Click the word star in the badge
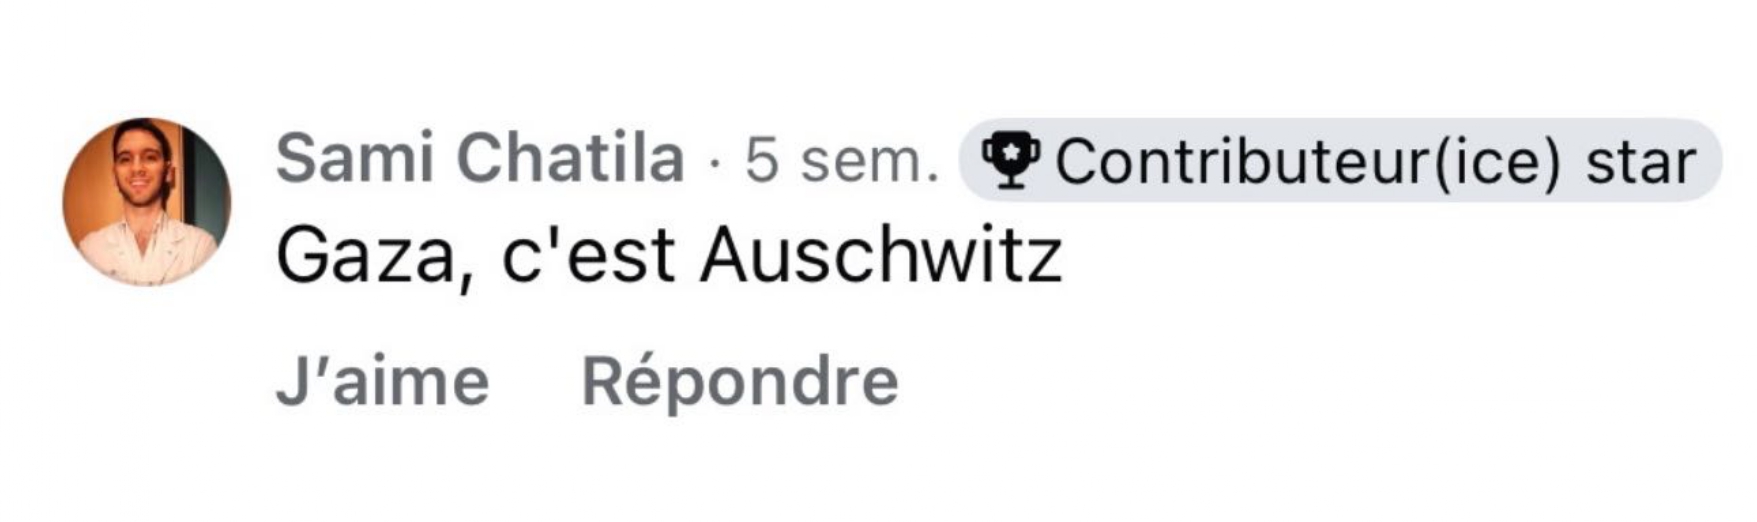This screenshot has width=1757, height=522. (1641, 161)
